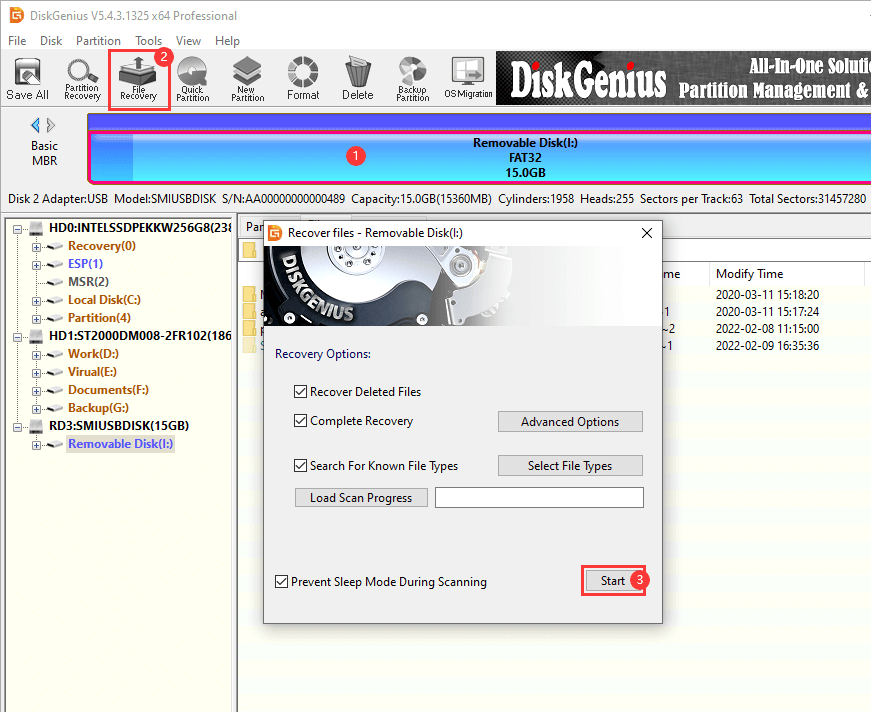
Task: Open the Backup Partition tool
Action: [412, 79]
